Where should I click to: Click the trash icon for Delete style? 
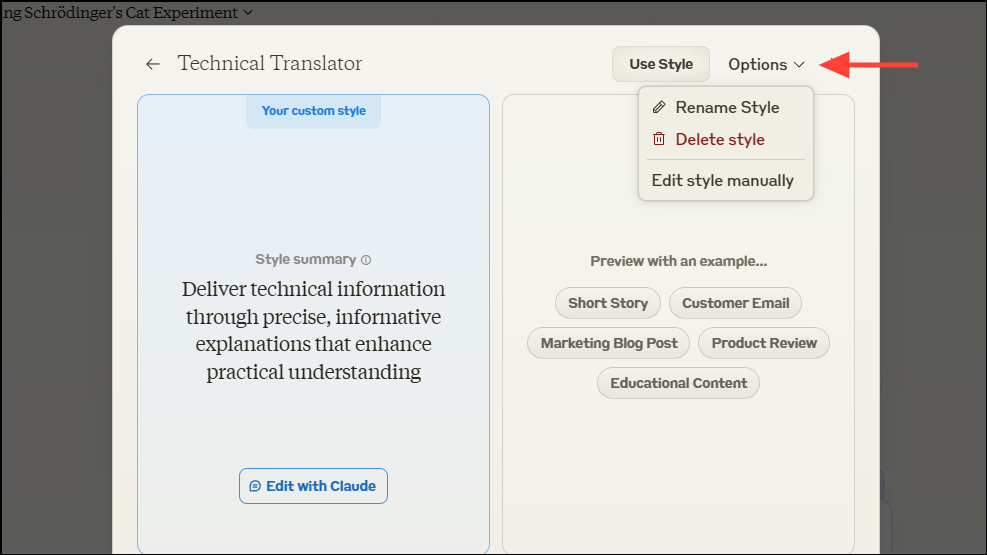[x=658, y=139]
